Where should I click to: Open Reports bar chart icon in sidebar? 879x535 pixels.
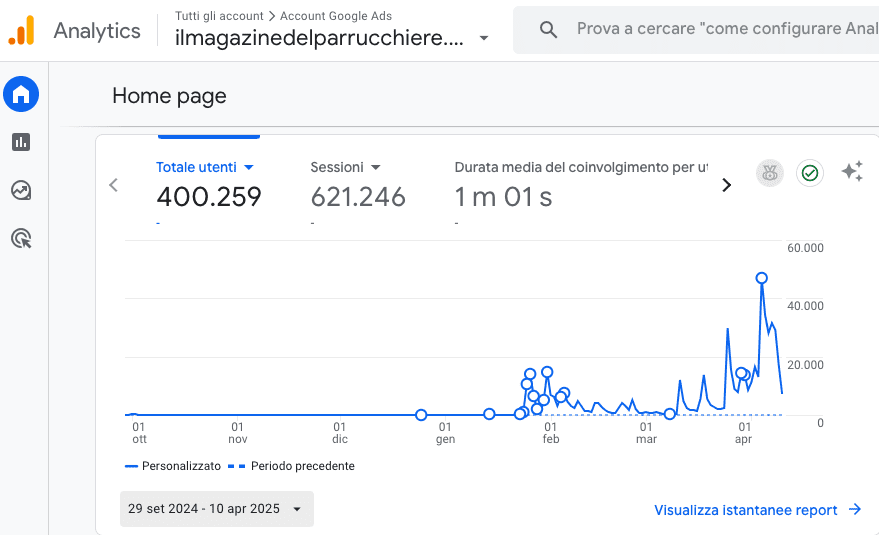21,142
